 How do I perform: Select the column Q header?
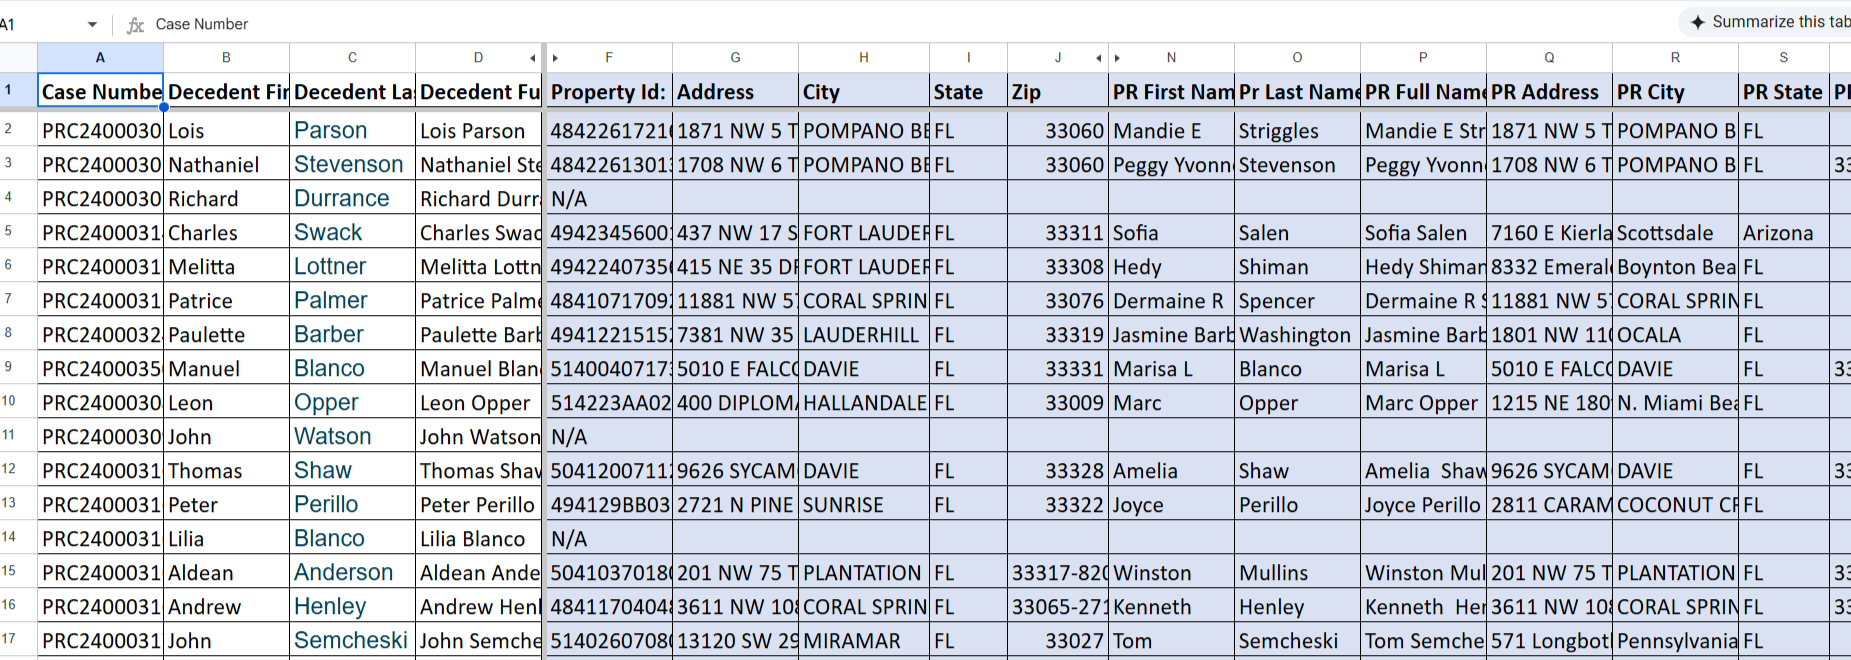[x=1549, y=58]
